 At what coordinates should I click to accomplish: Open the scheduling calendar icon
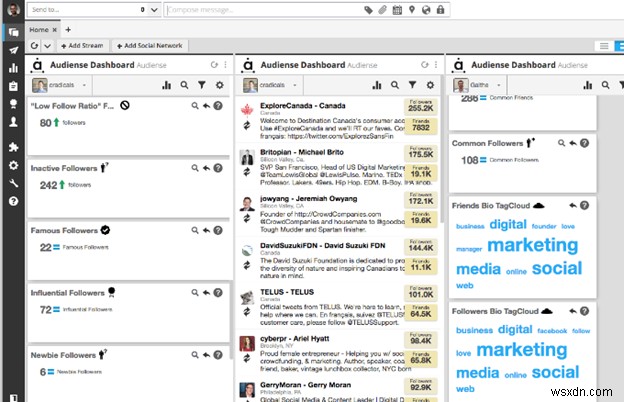point(397,10)
